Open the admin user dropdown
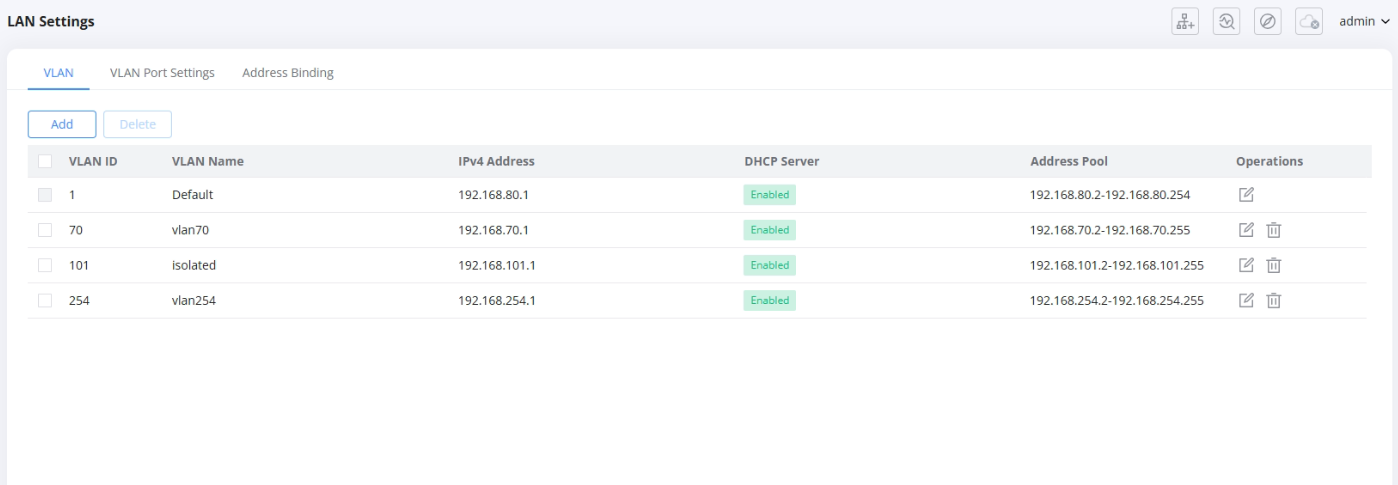The width and height of the screenshot is (1398, 485). pos(1364,22)
